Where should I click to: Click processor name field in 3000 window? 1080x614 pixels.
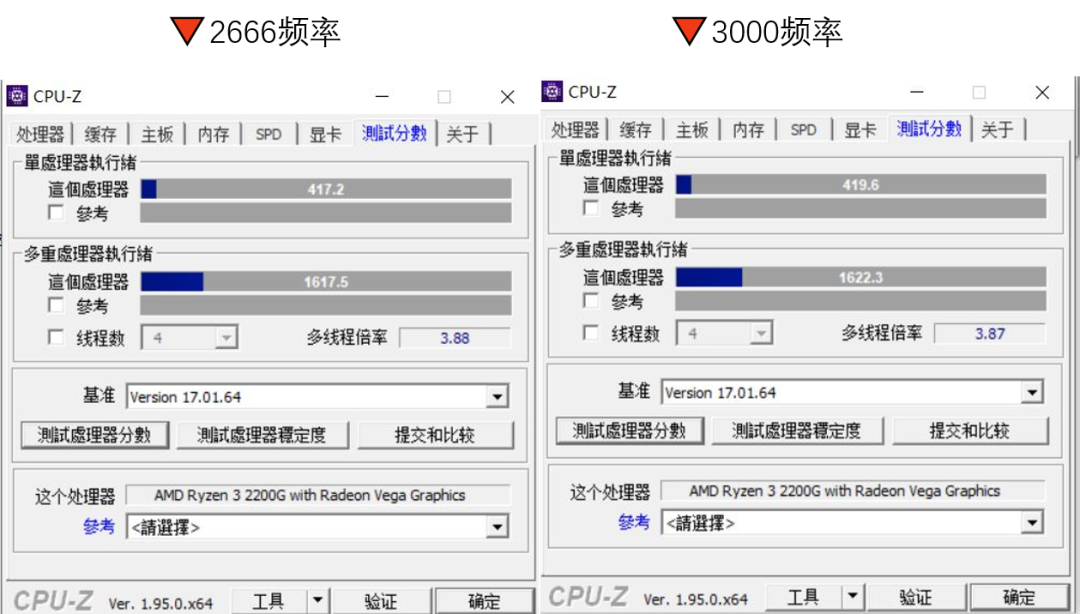pos(853,491)
